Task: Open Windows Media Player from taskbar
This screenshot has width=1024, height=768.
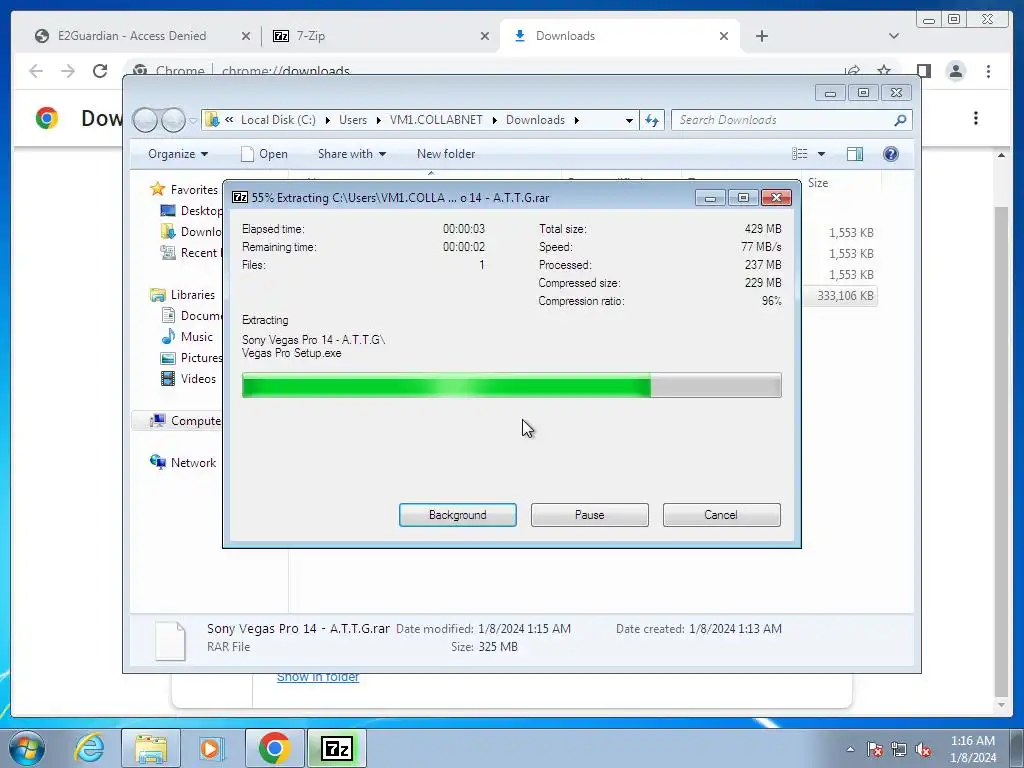Action: click(211, 748)
